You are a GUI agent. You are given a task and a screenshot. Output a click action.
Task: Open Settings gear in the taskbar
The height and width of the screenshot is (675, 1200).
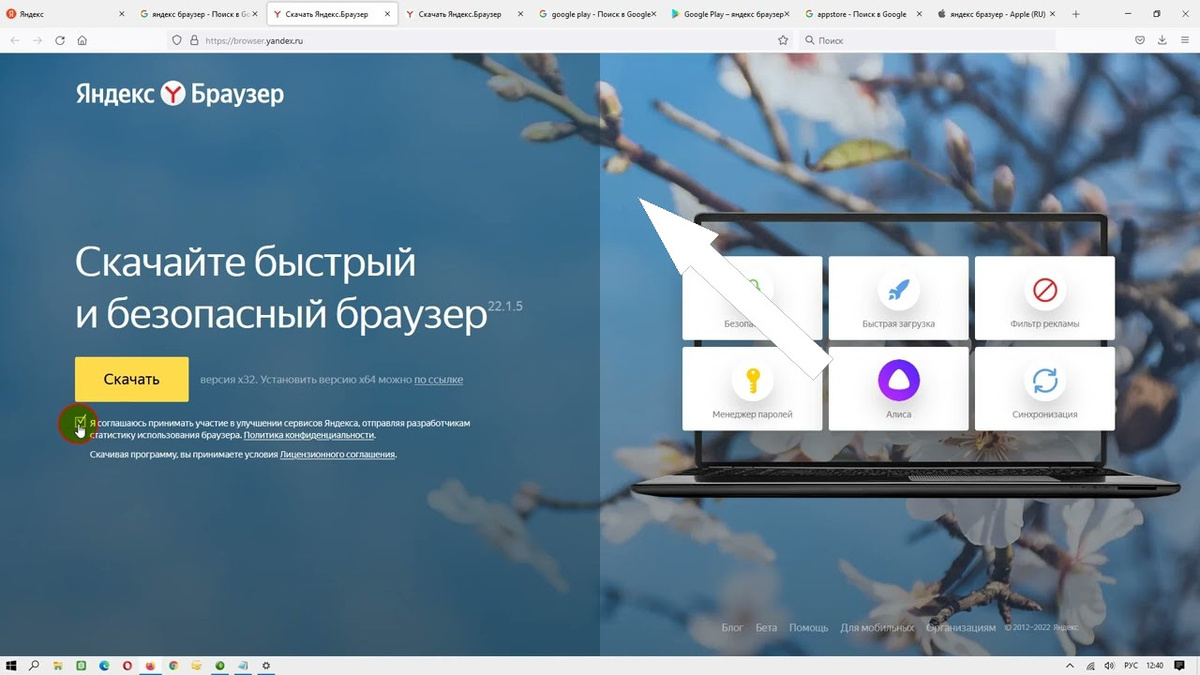point(266,665)
